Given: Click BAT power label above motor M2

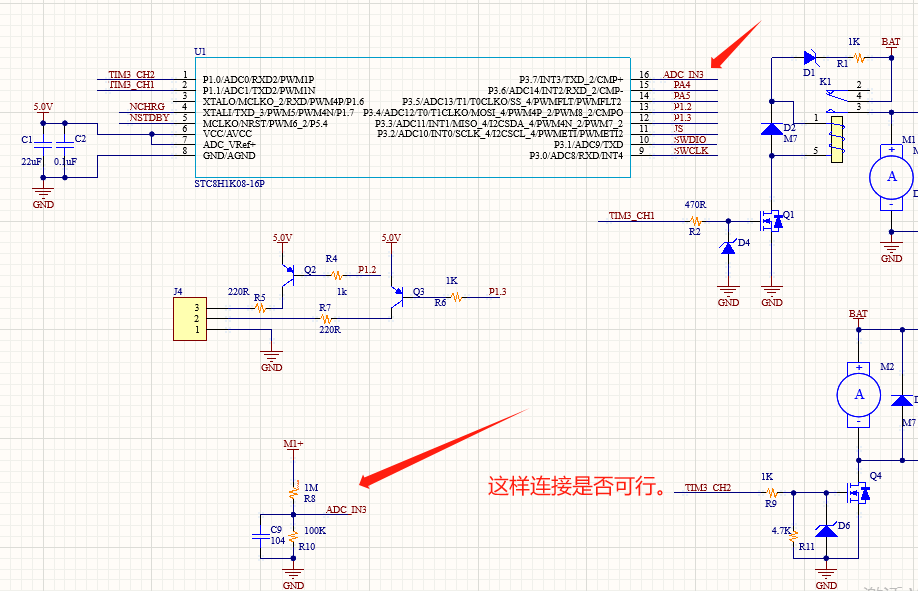Looking at the screenshot, I should 858,314.
